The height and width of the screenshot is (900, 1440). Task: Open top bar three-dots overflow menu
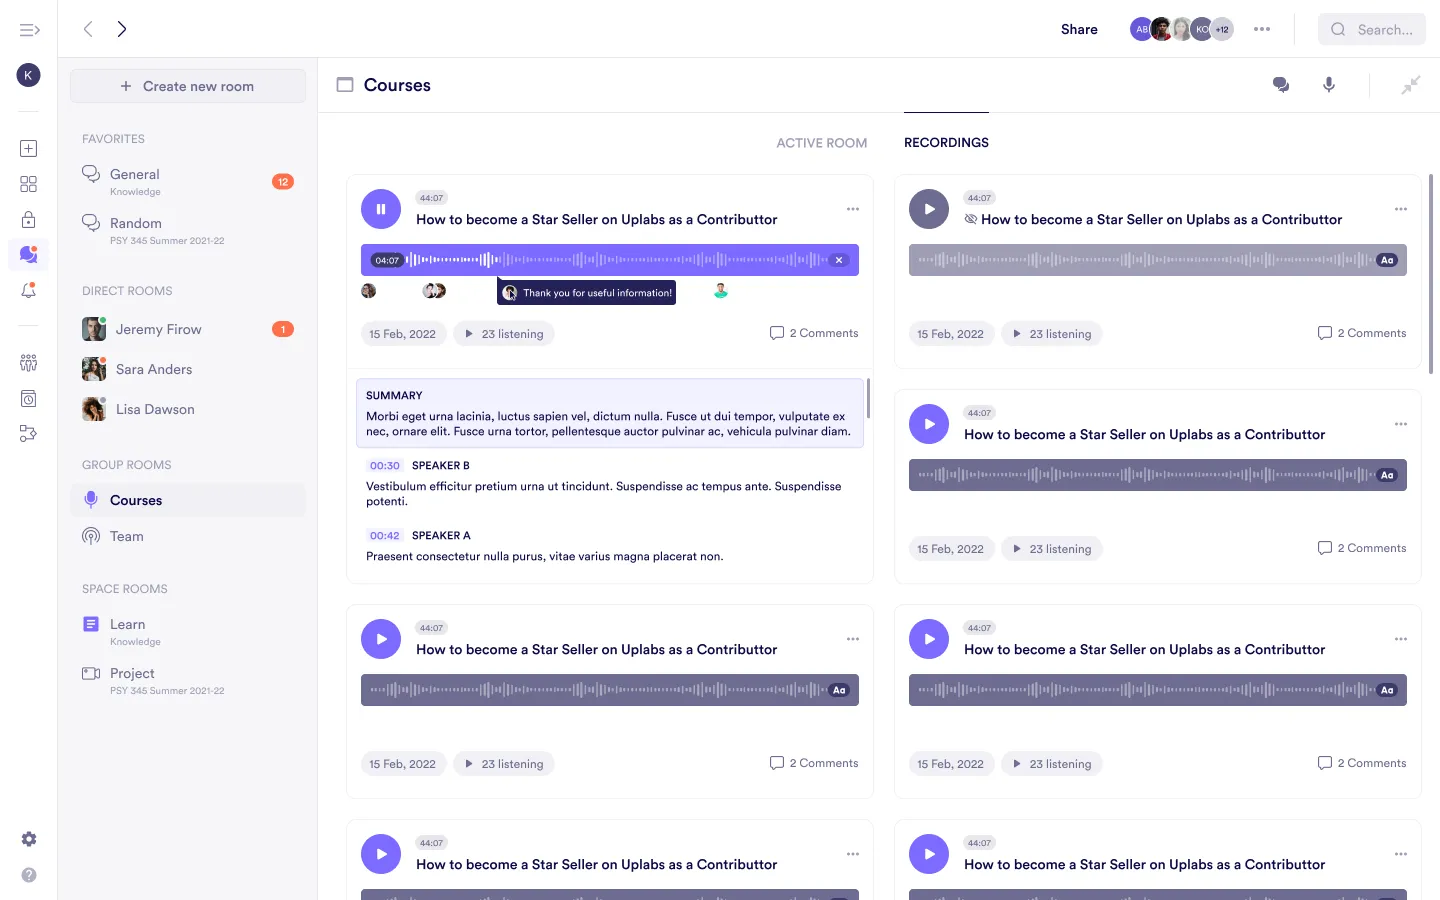(x=1262, y=29)
